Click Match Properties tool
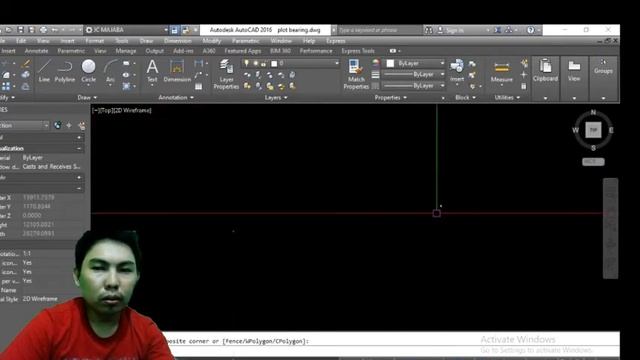 (356, 74)
